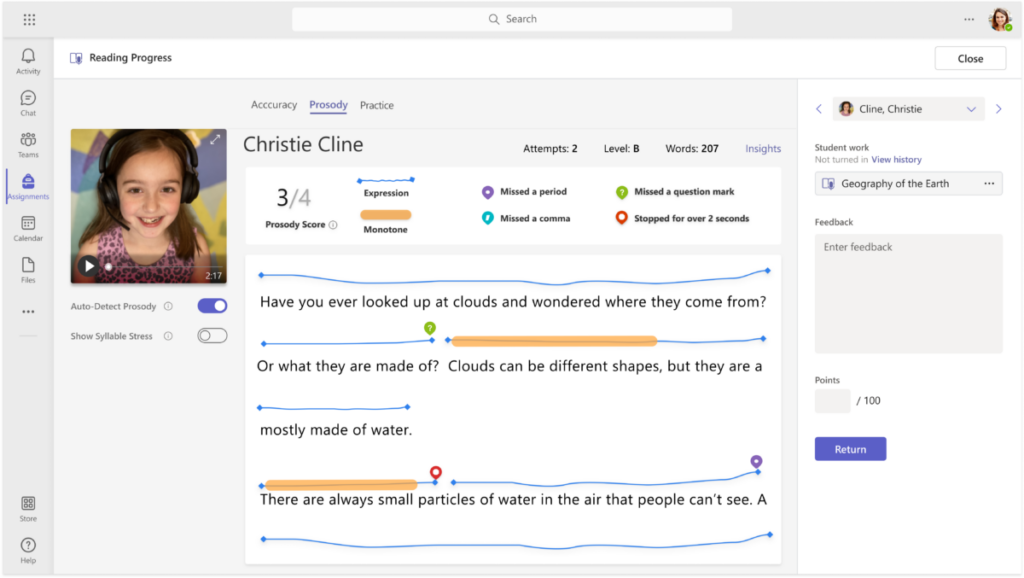The height and width of the screenshot is (578, 1024).
Task: Open Files from the left rail
Action: point(27,266)
